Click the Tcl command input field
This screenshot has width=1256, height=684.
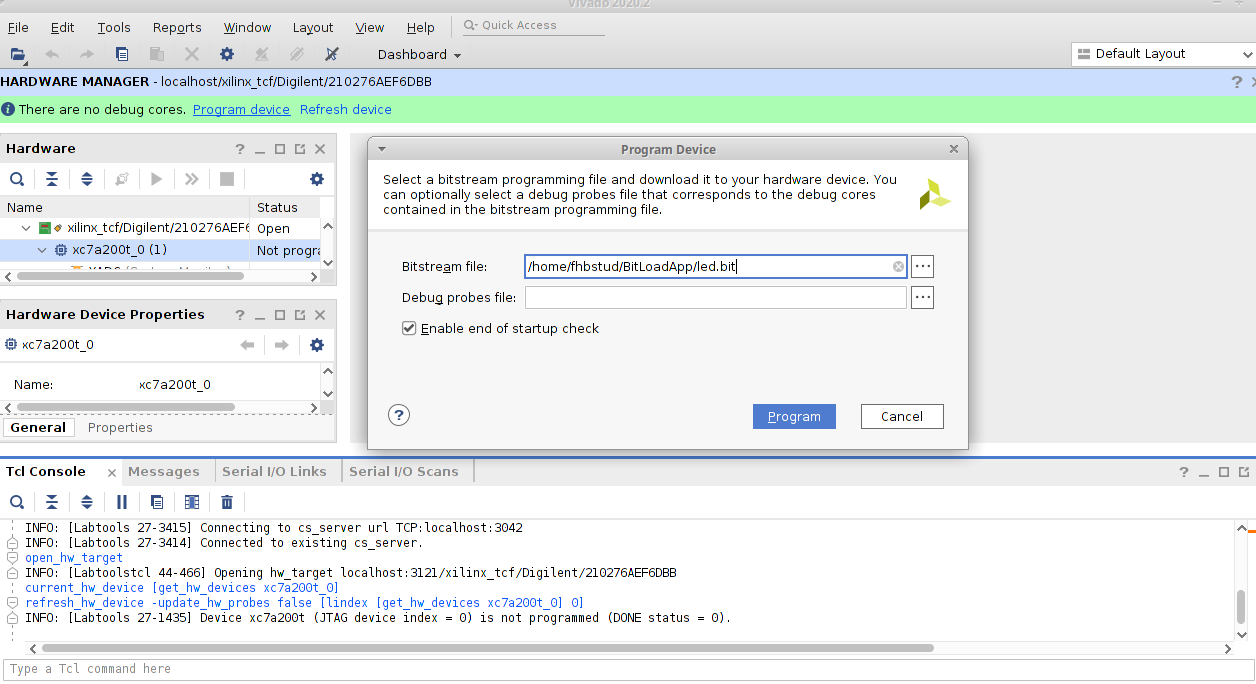(600, 669)
